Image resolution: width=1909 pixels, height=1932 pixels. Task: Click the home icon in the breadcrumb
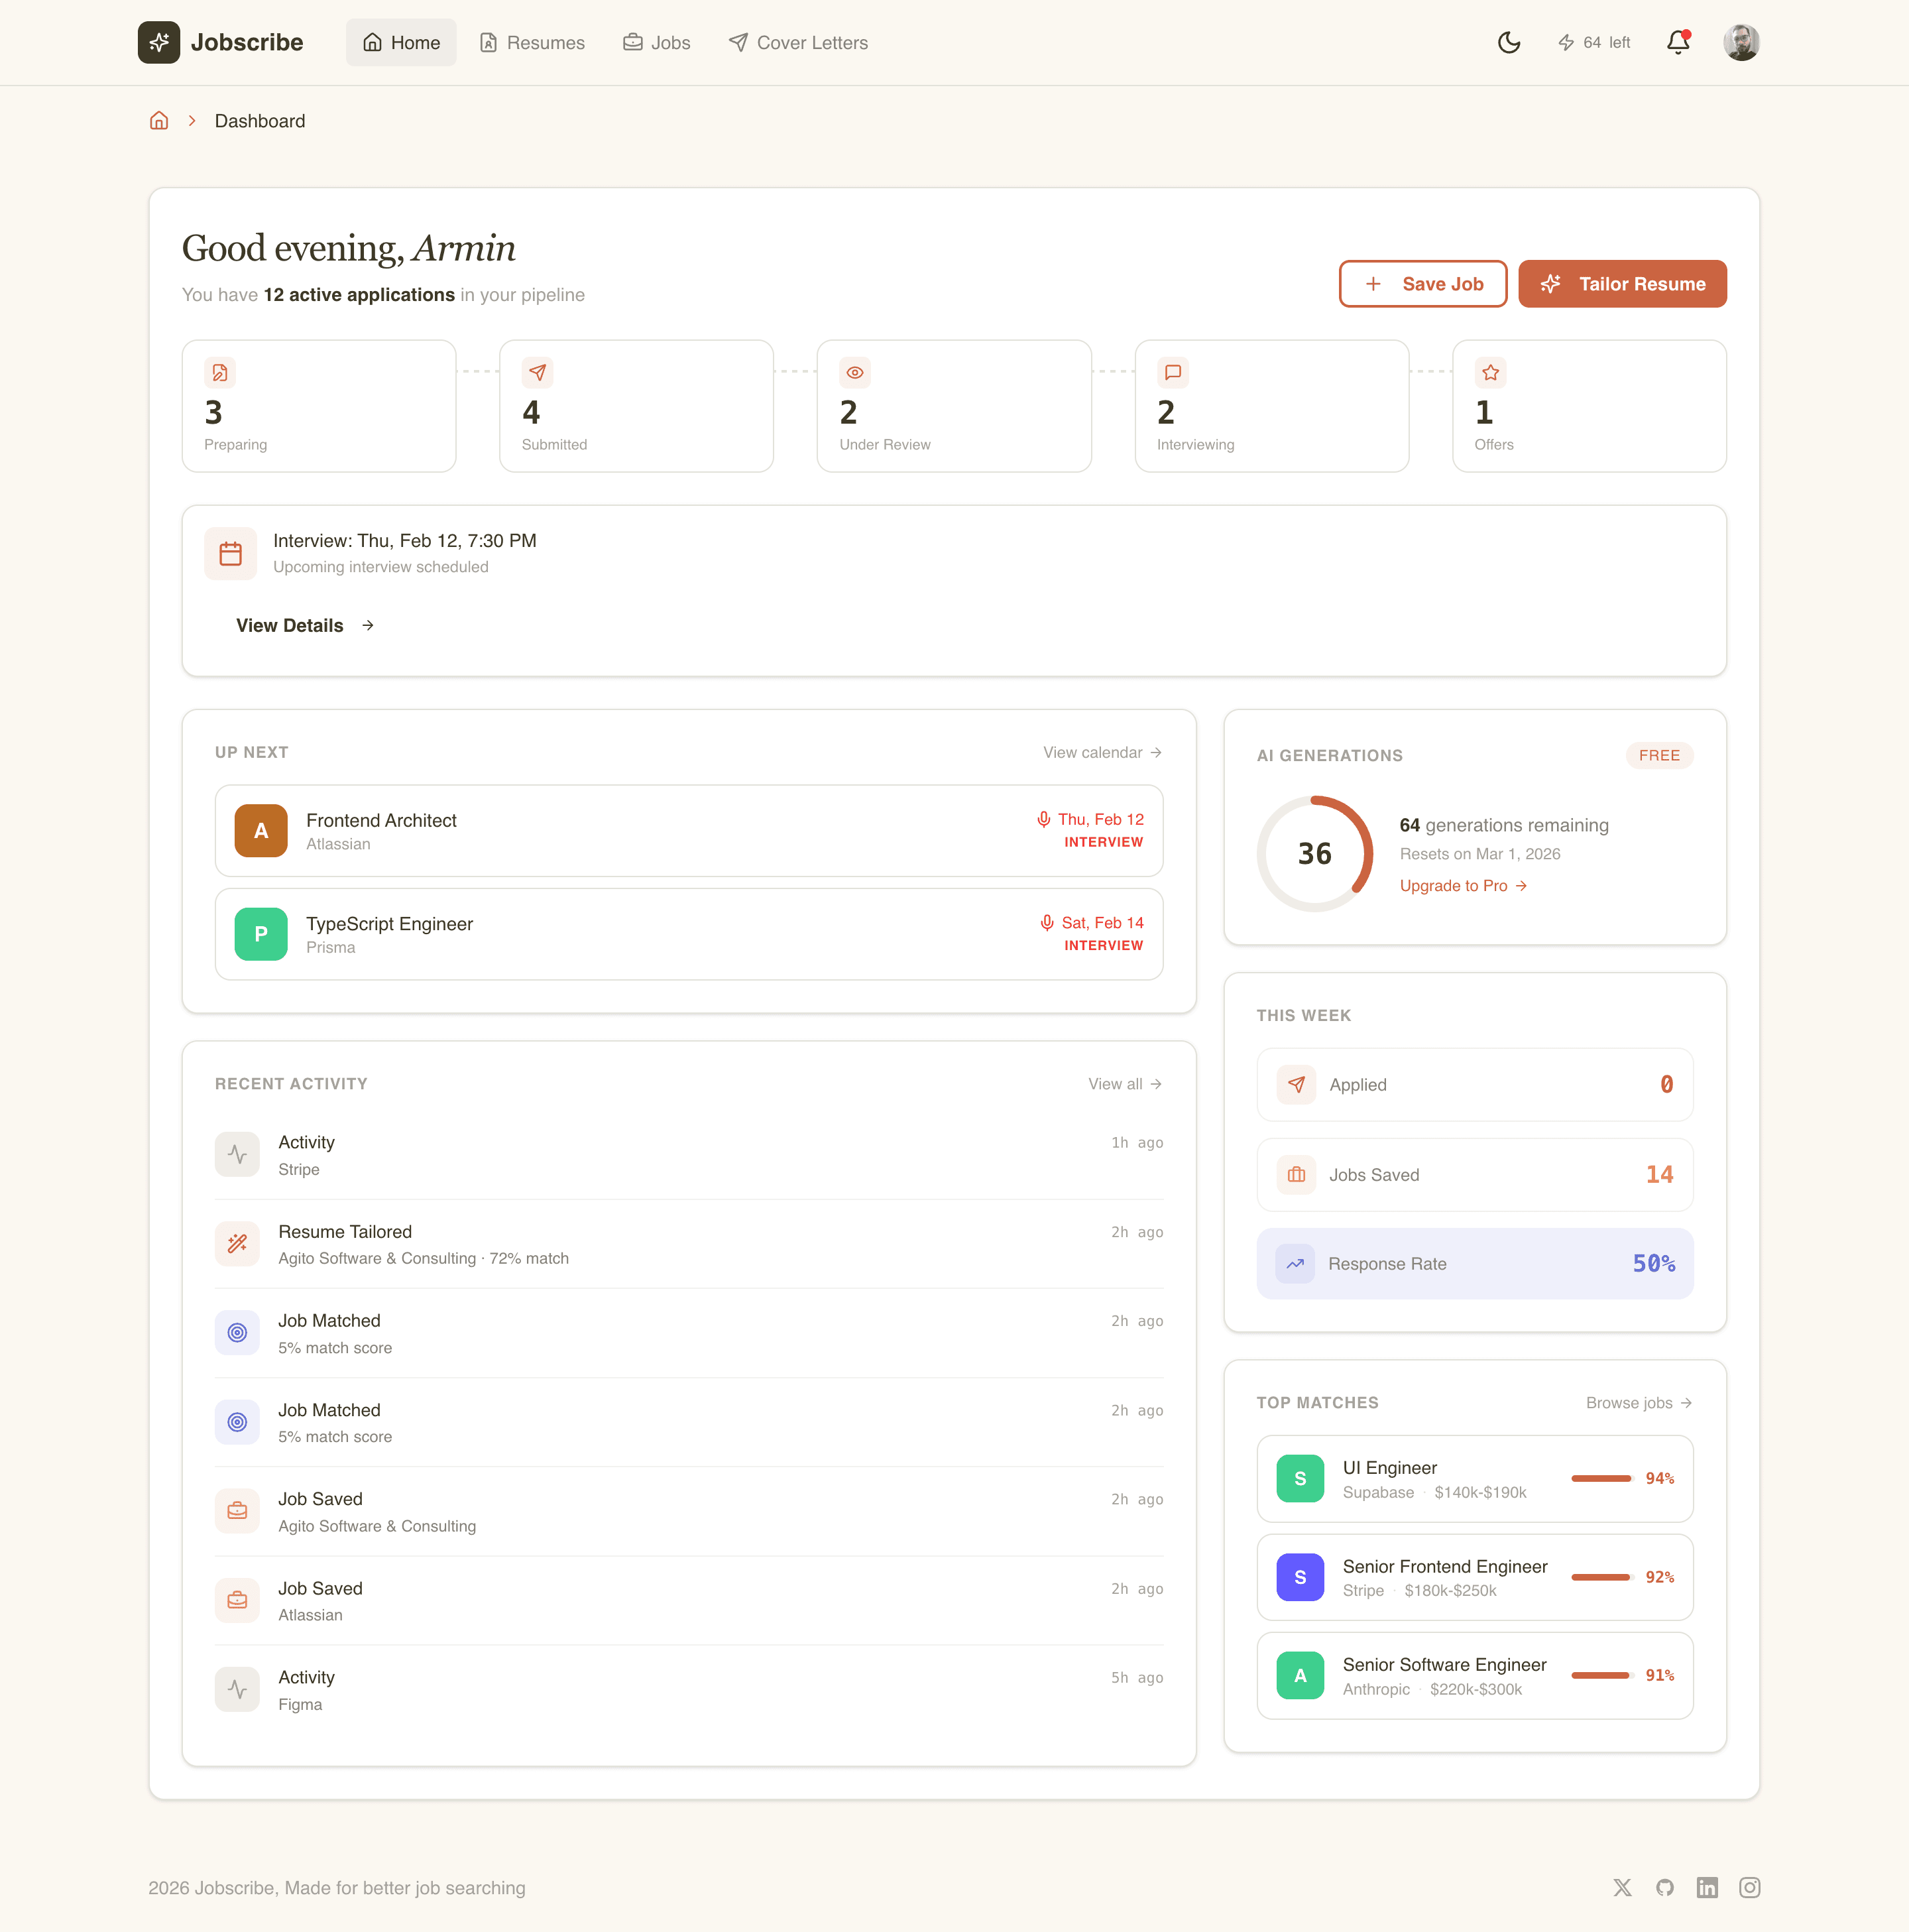pos(159,120)
